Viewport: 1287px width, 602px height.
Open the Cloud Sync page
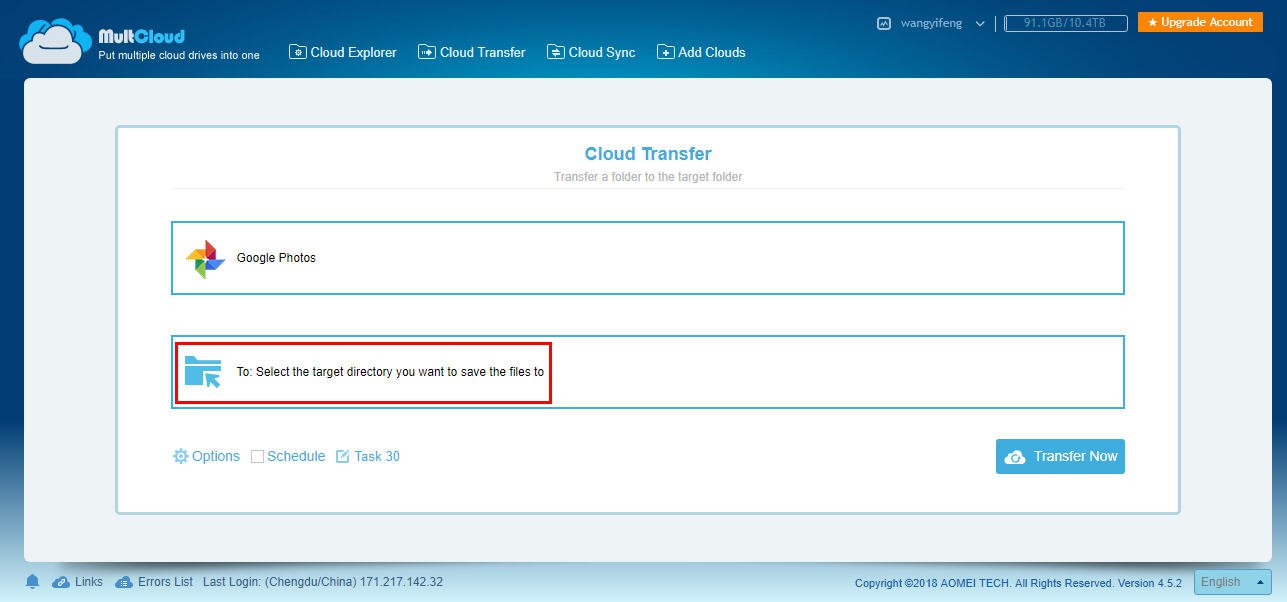point(591,52)
